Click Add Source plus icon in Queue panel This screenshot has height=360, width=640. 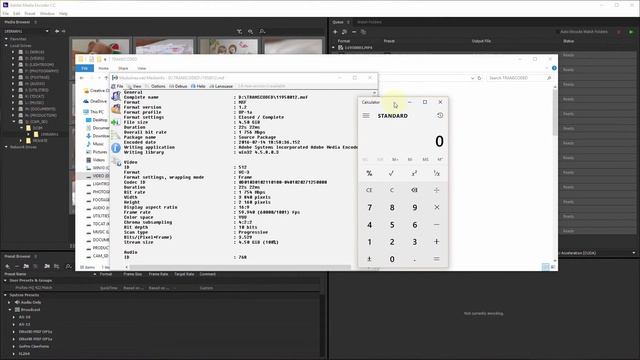click(x=335, y=32)
